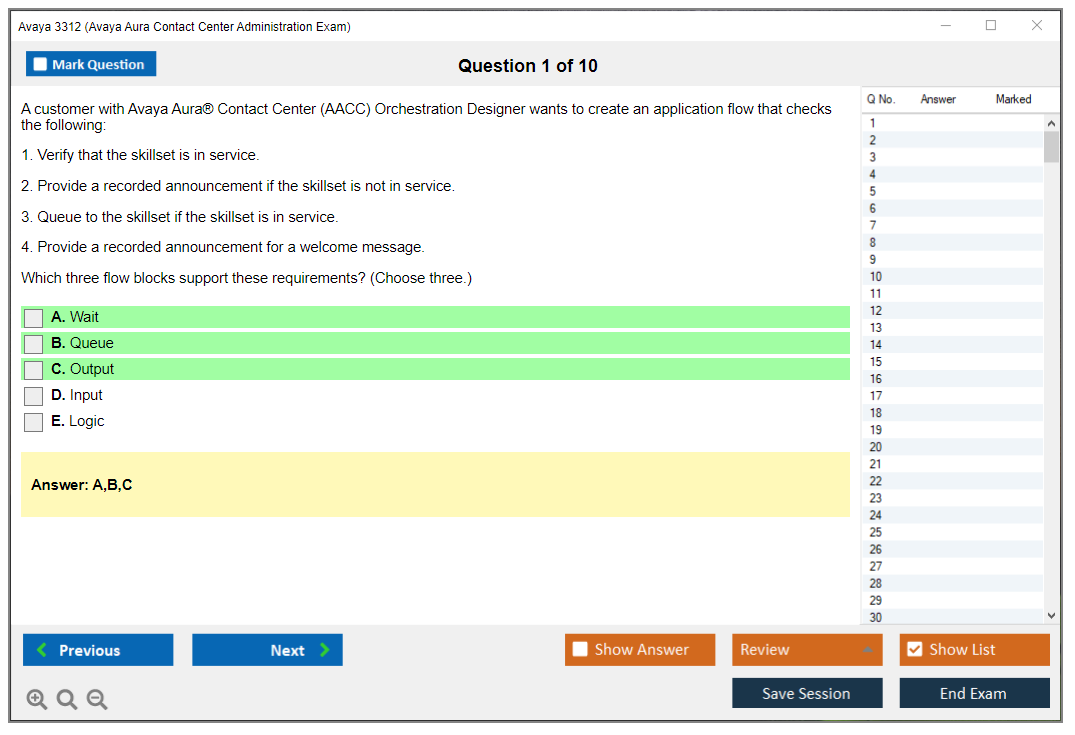Click the zoom out magnifier icon
1075x735 pixels.
click(97, 700)
